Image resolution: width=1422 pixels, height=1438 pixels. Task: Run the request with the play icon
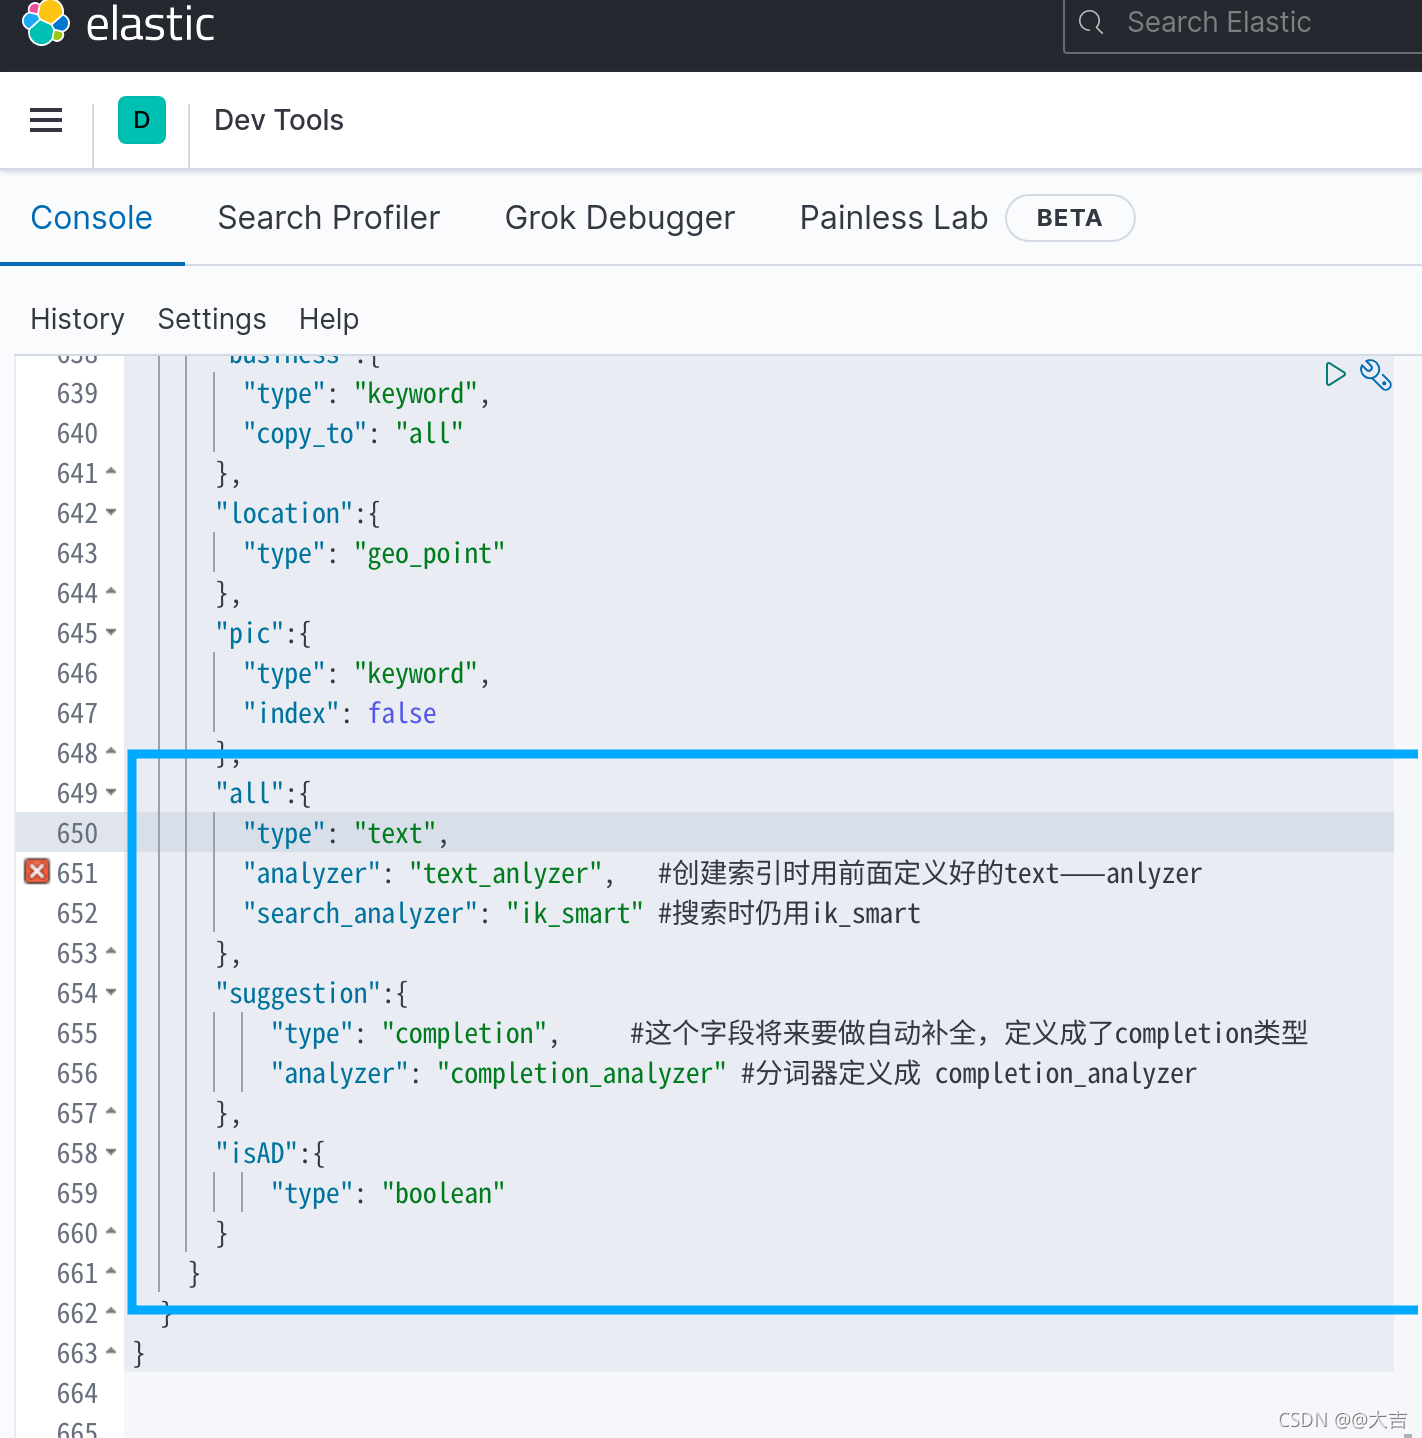(1335, 374)
